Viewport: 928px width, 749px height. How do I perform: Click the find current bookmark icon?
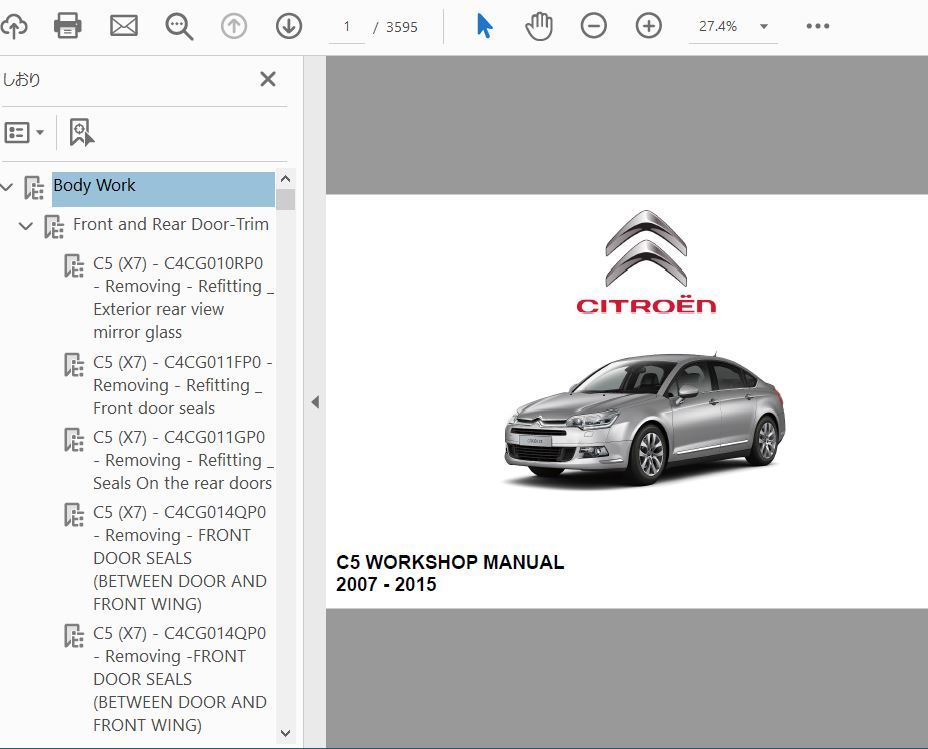81,133
